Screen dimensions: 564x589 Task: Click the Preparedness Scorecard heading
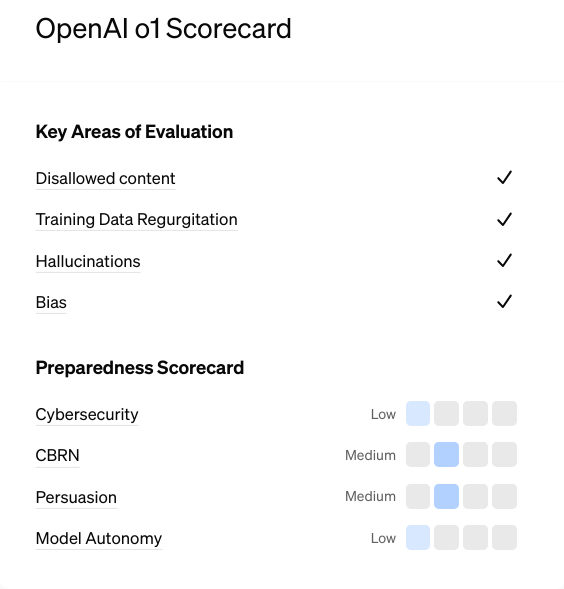(x=140, y=368)
